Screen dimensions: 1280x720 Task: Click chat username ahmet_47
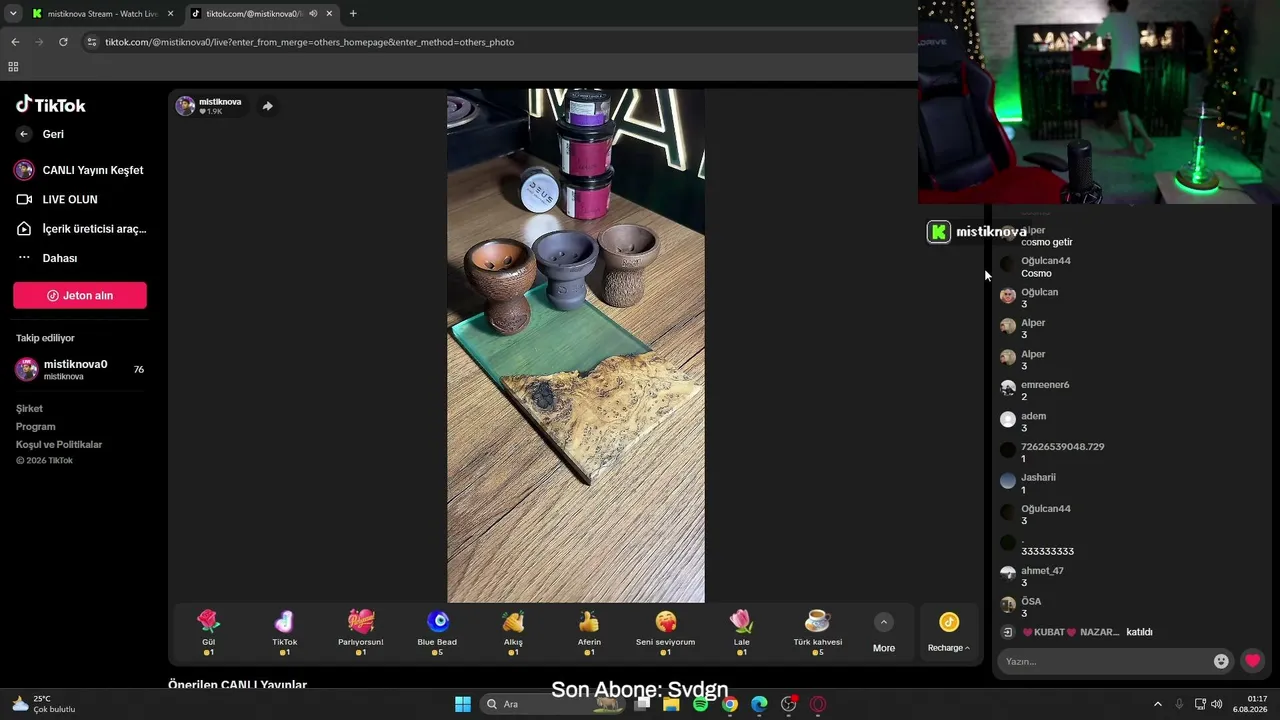[x=1042, y=571]
